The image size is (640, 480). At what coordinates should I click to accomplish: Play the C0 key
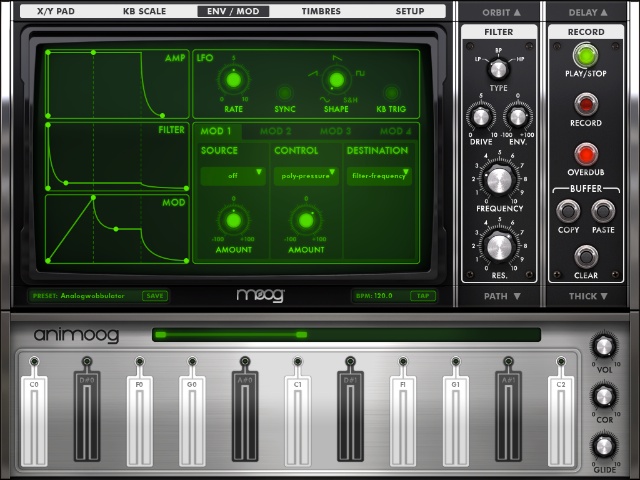34,421
